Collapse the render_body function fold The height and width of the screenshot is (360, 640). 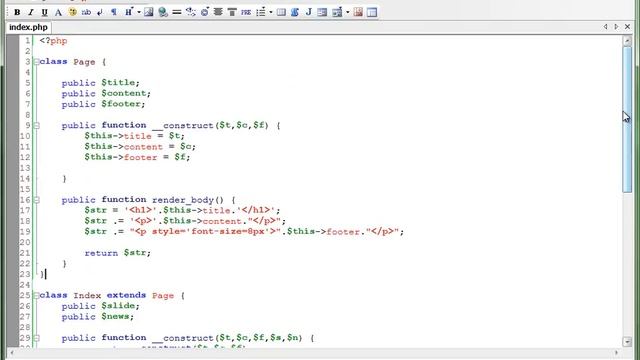pos(36,200)
